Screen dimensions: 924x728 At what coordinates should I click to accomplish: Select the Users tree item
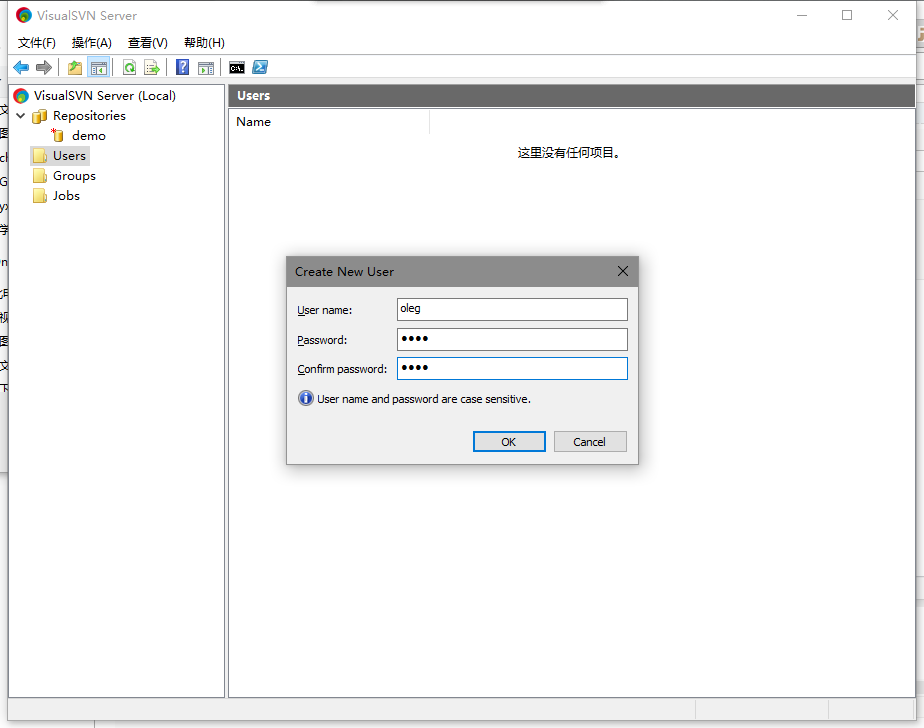tap(69, 156)
